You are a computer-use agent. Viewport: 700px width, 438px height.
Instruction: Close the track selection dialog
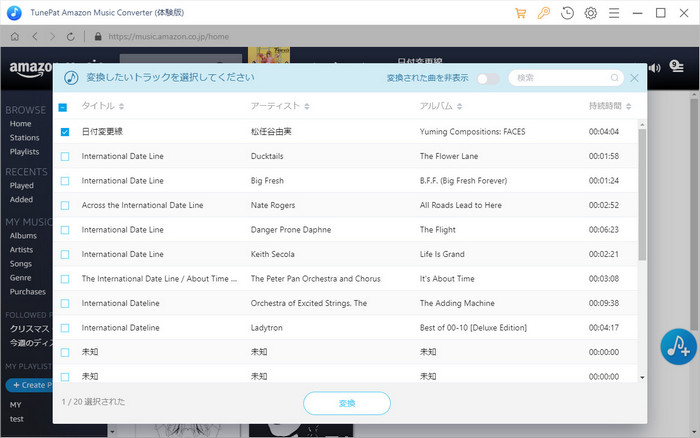(x=634, y=78)
